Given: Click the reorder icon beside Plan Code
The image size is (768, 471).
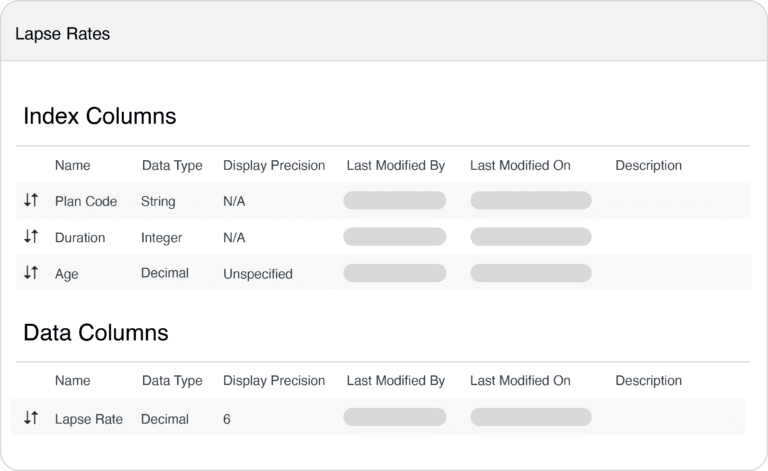Looking at the screenshot, I should [x=31, y=200].
